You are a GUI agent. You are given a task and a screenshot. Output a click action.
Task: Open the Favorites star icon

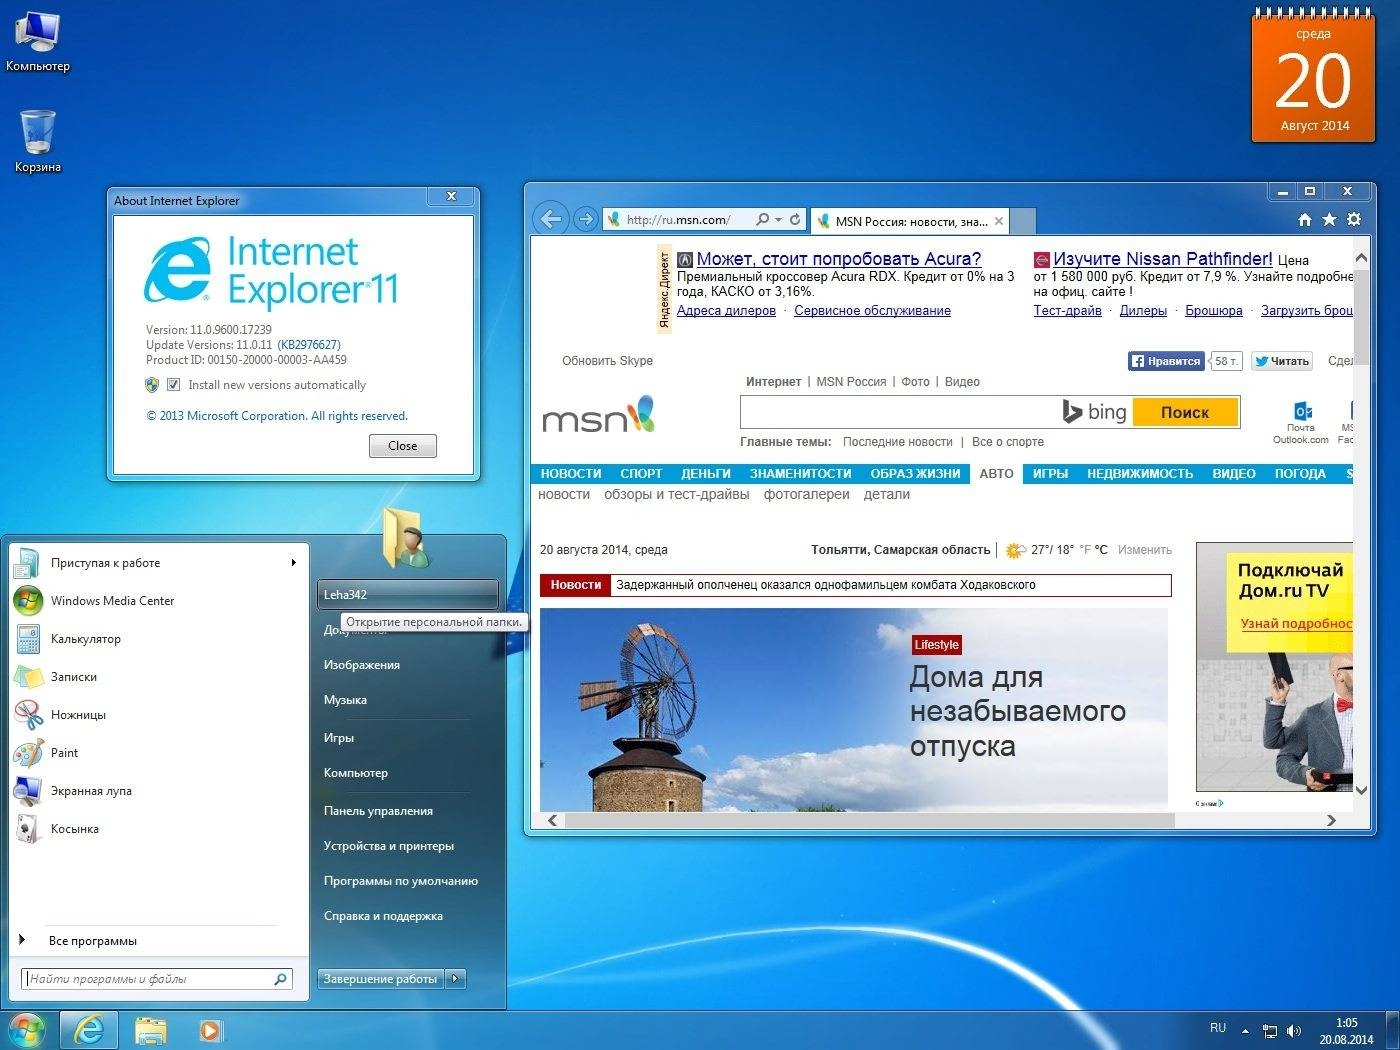coord(1329,219)
